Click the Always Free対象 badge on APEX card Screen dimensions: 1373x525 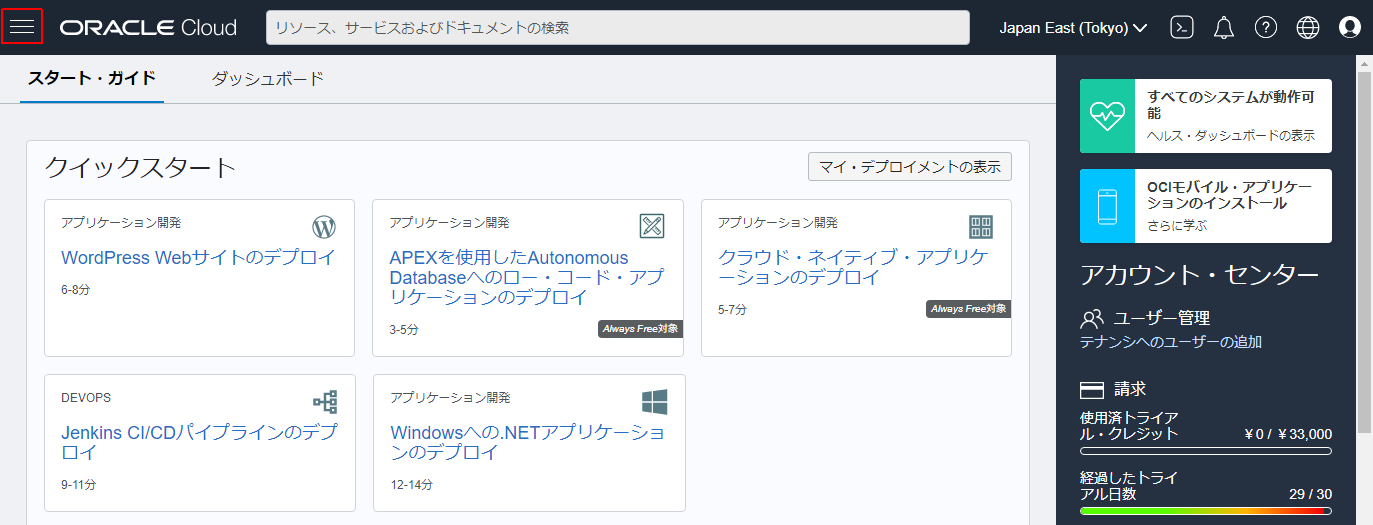[x=640, y=328]
